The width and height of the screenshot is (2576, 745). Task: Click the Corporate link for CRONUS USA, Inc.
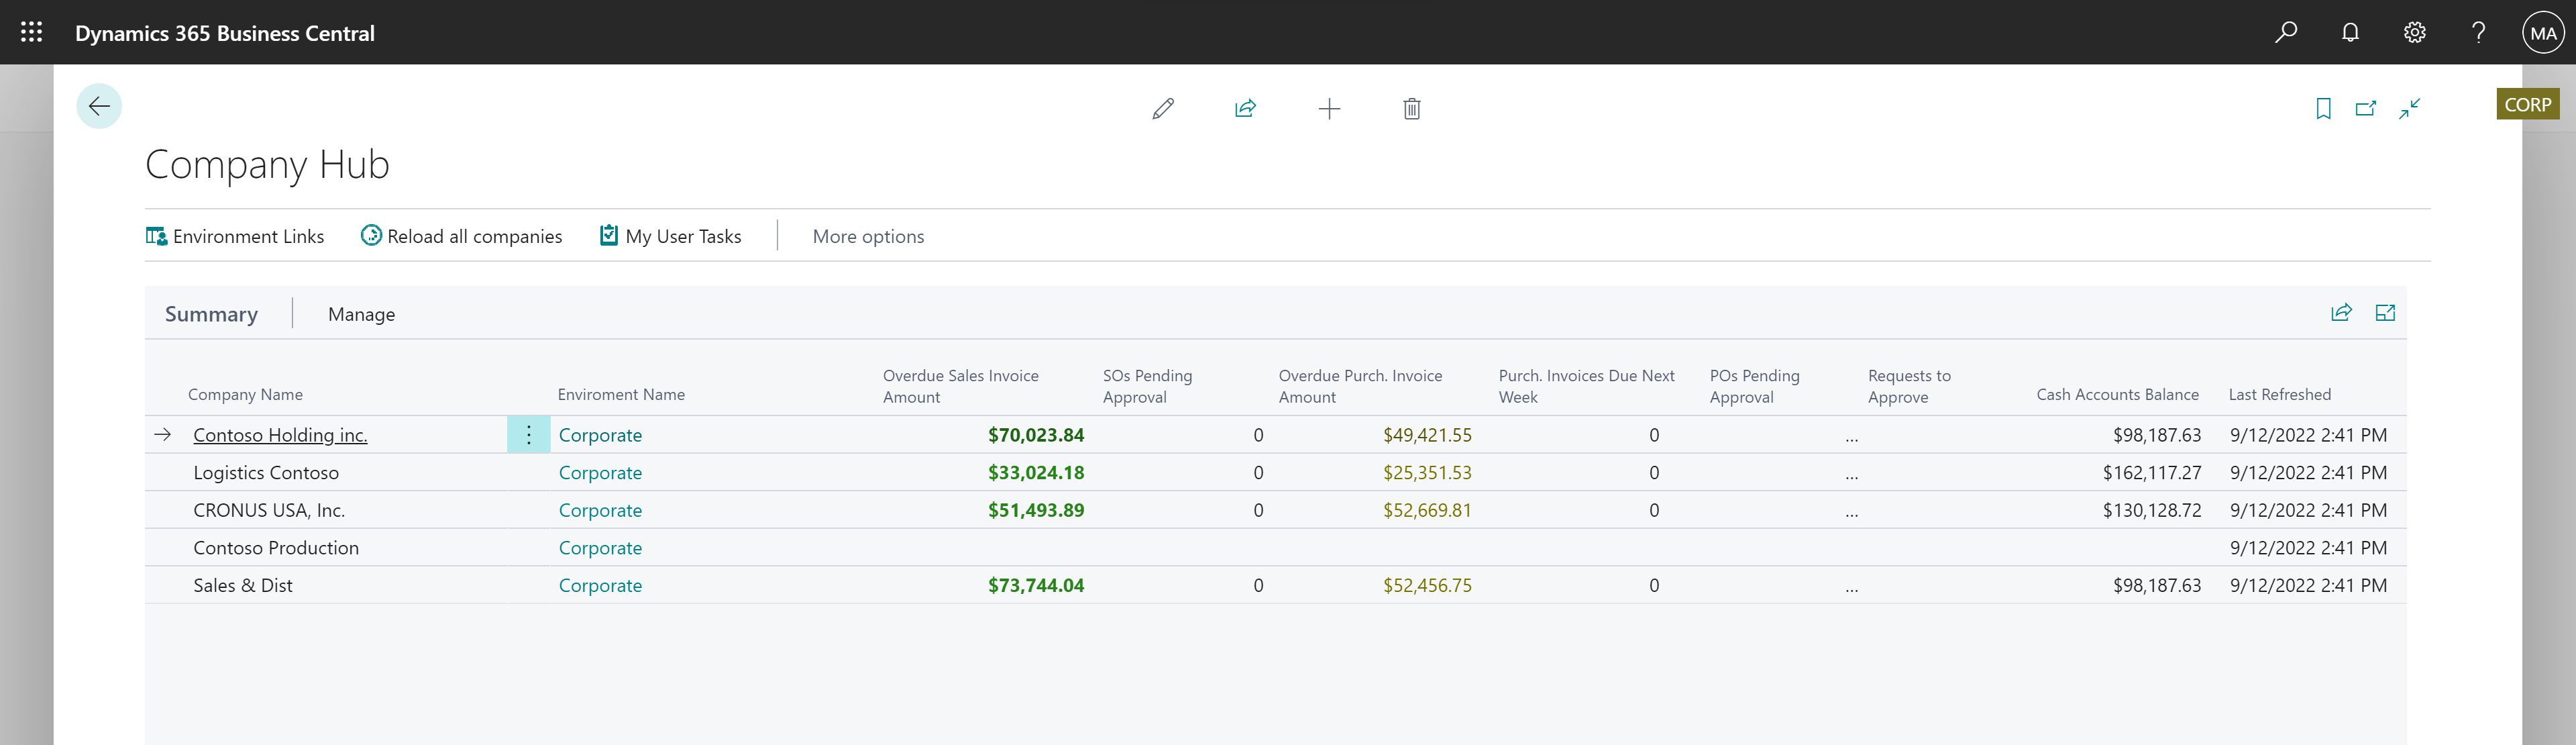click(600, 510)
